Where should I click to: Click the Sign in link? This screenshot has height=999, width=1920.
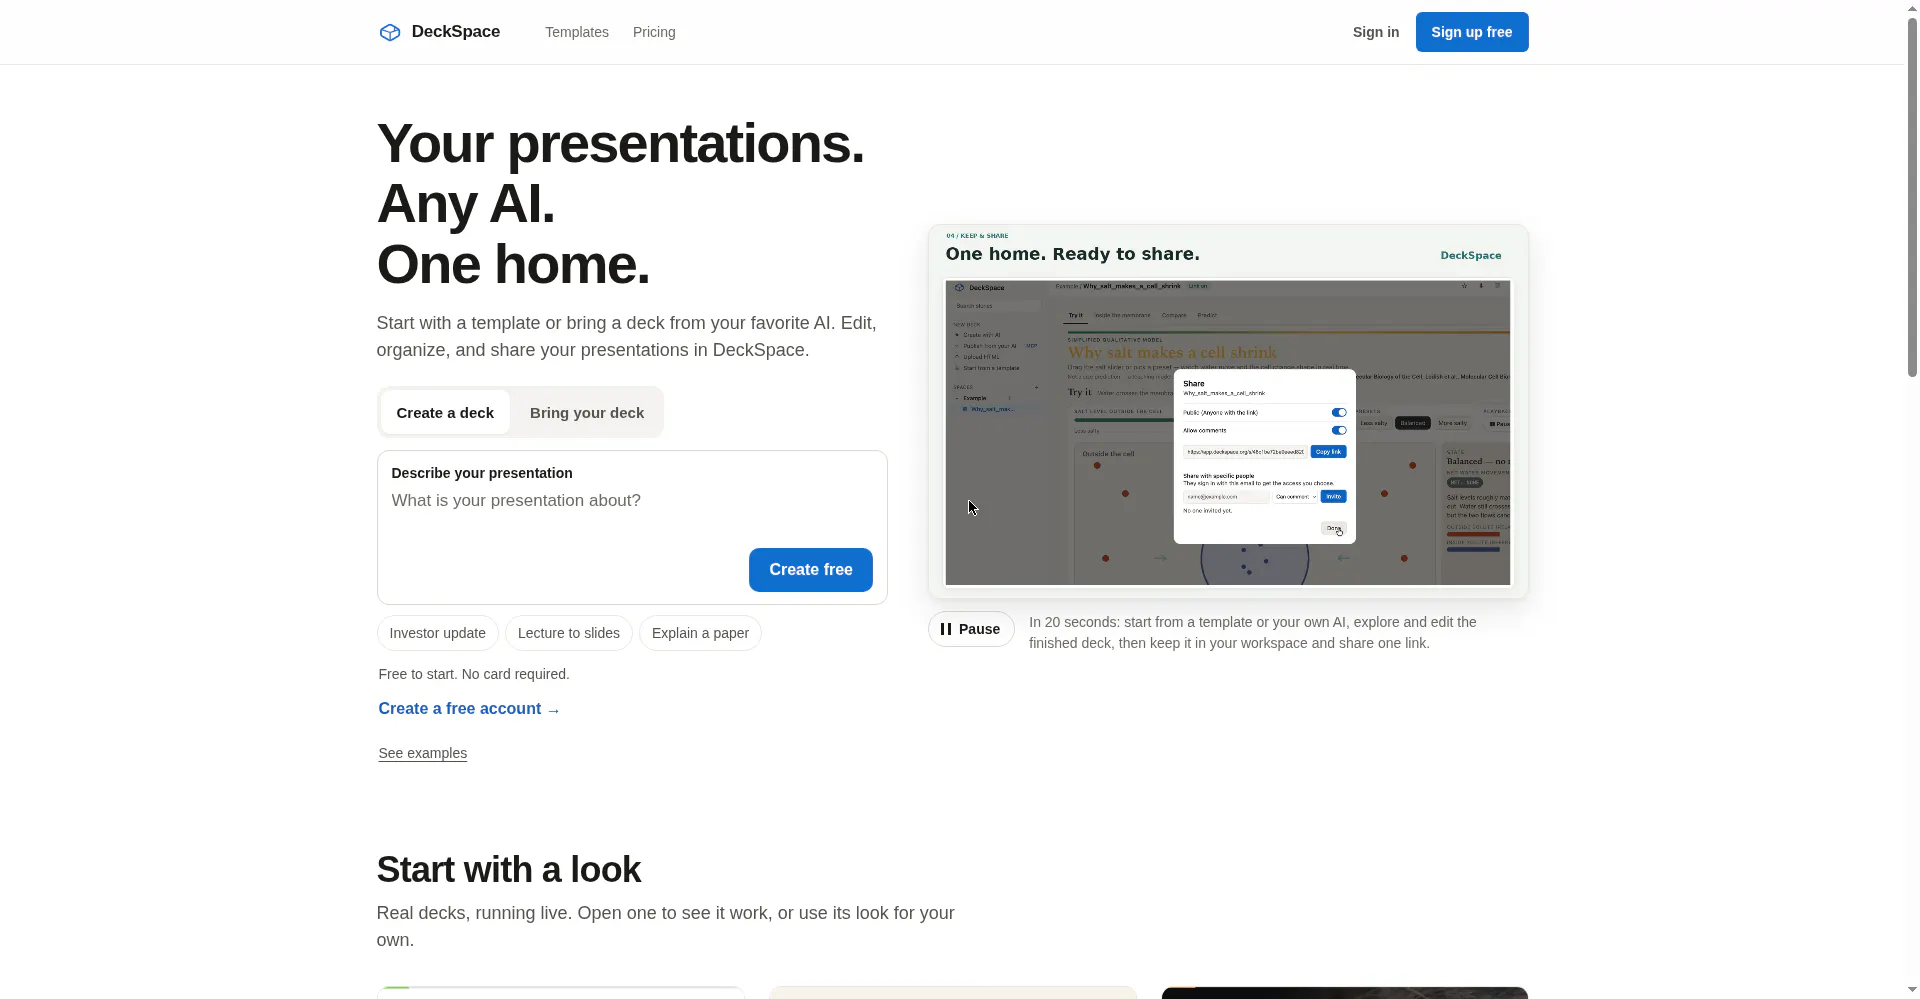[1376, 32]
